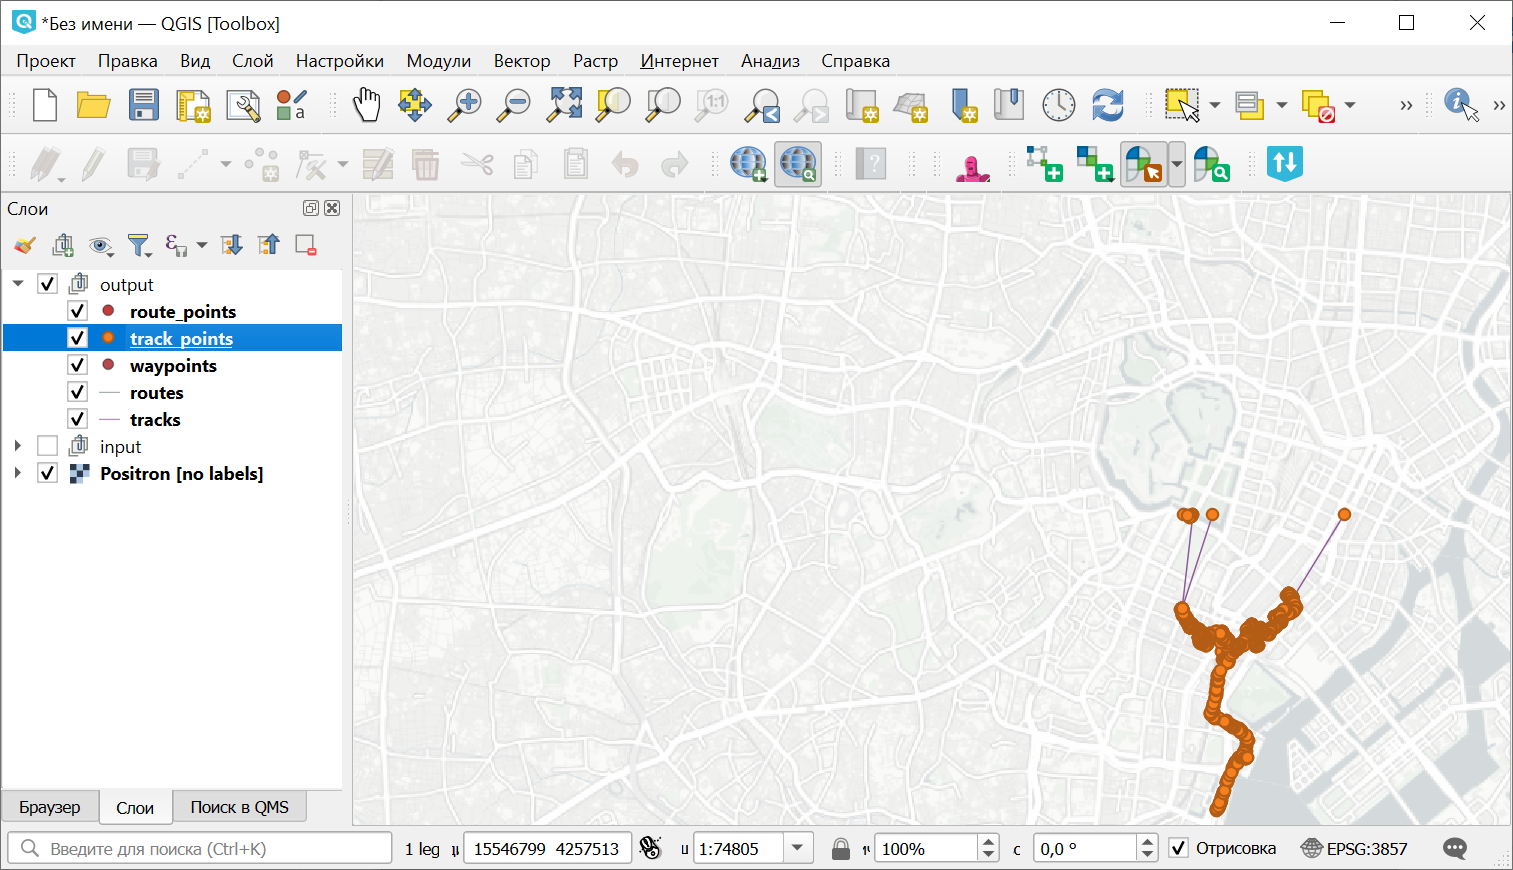Show hidden toolbar items chevron

point(1406,105)
